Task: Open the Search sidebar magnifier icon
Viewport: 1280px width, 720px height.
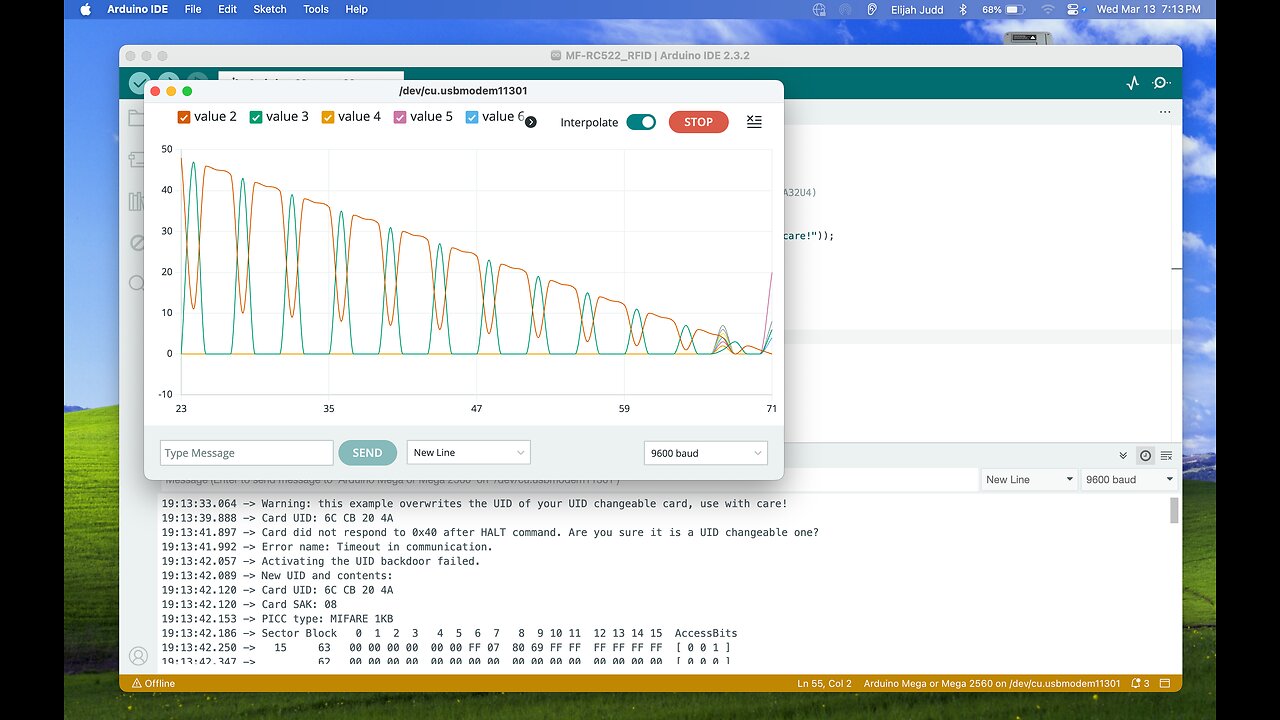Action: pyautogui.click(x=137, y=284)
